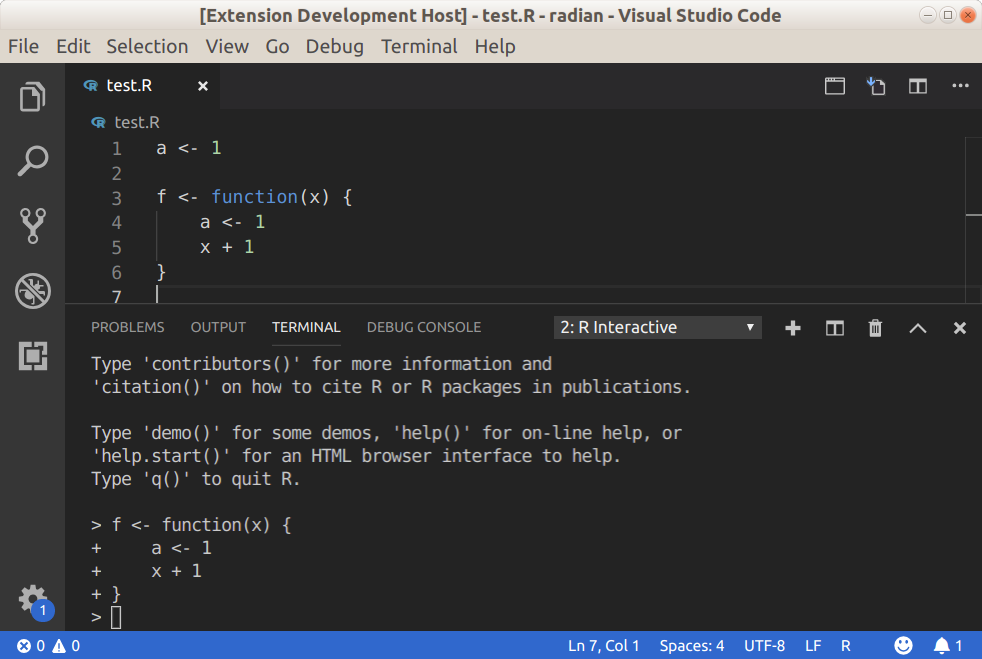Click 'citation()' text in the terminal

click(x=150, y=387)
